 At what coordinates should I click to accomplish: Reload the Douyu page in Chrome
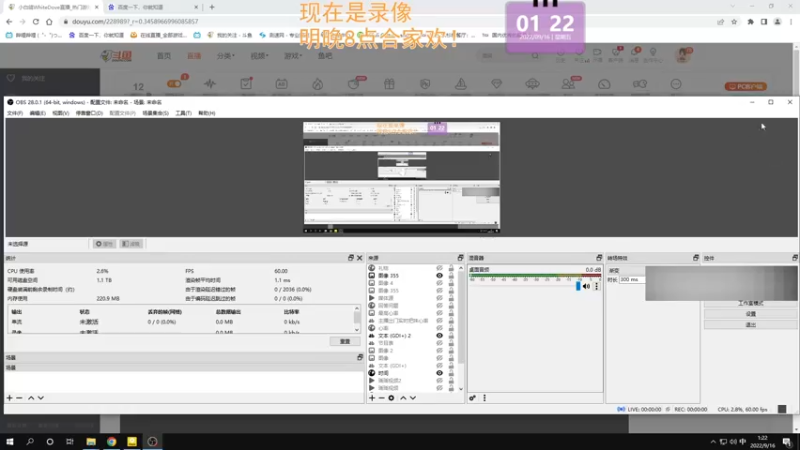click(x=36, y=21)
